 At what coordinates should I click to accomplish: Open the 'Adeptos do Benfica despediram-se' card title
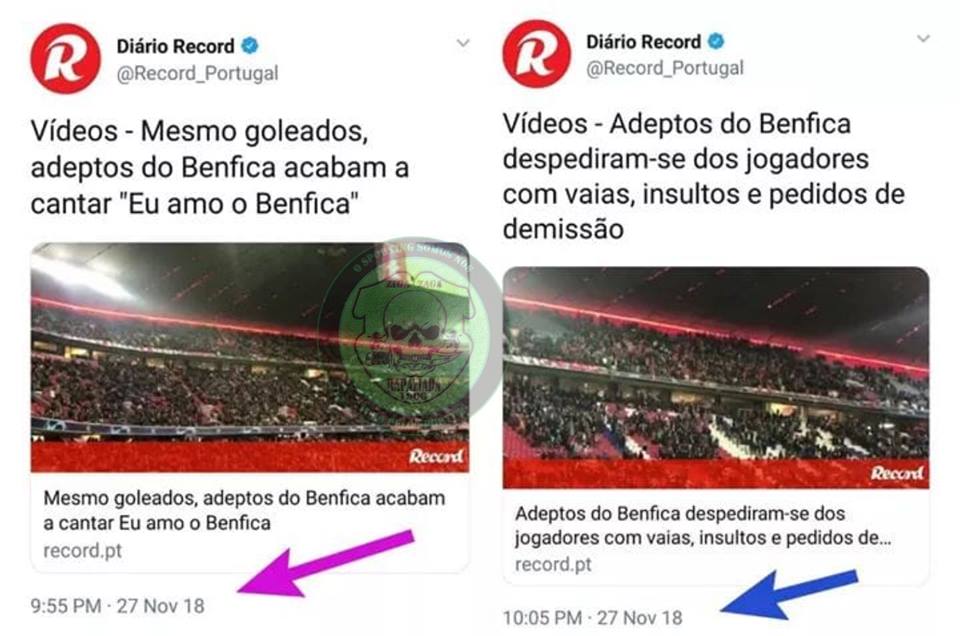click(x=703, y=525)
